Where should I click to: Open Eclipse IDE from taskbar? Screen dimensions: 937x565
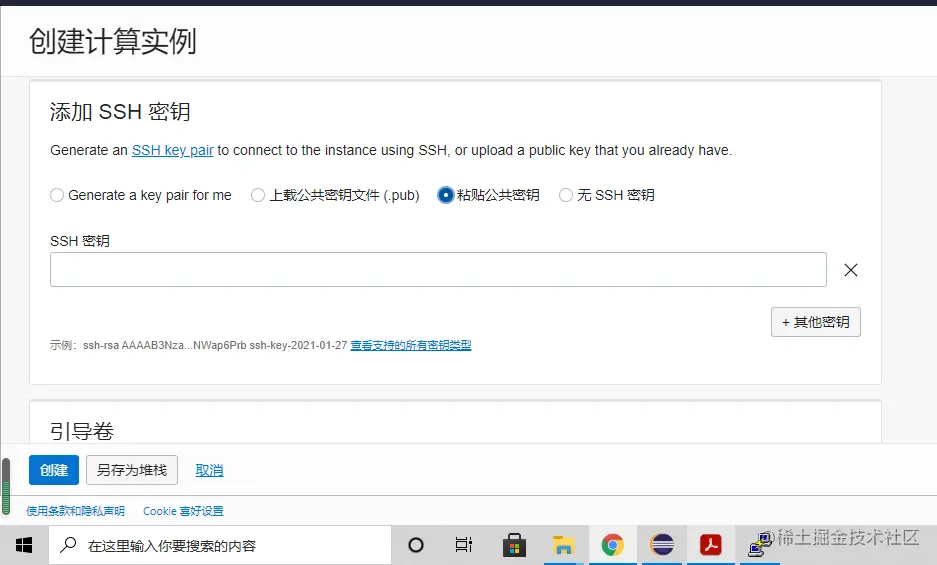point(662,545)
